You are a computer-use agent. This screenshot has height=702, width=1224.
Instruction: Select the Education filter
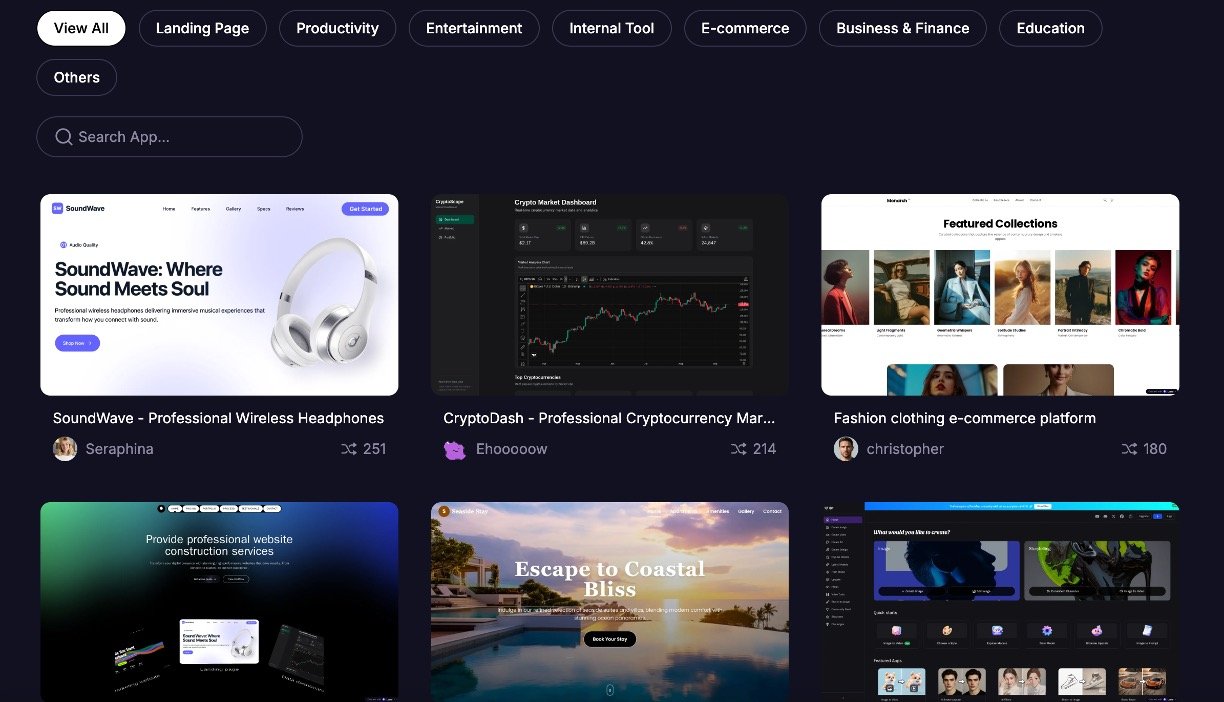tap(1050, 28)
